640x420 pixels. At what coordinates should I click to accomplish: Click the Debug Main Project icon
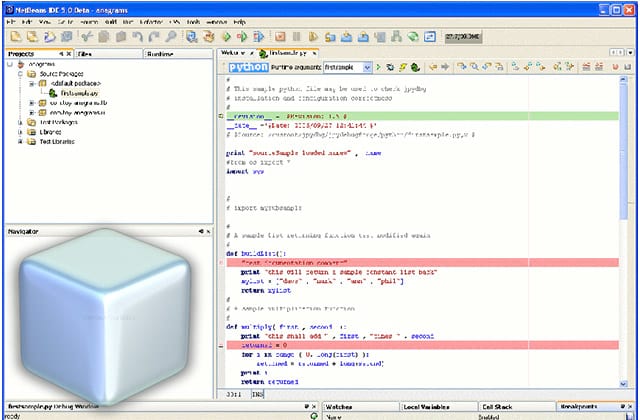coord(242,37)
